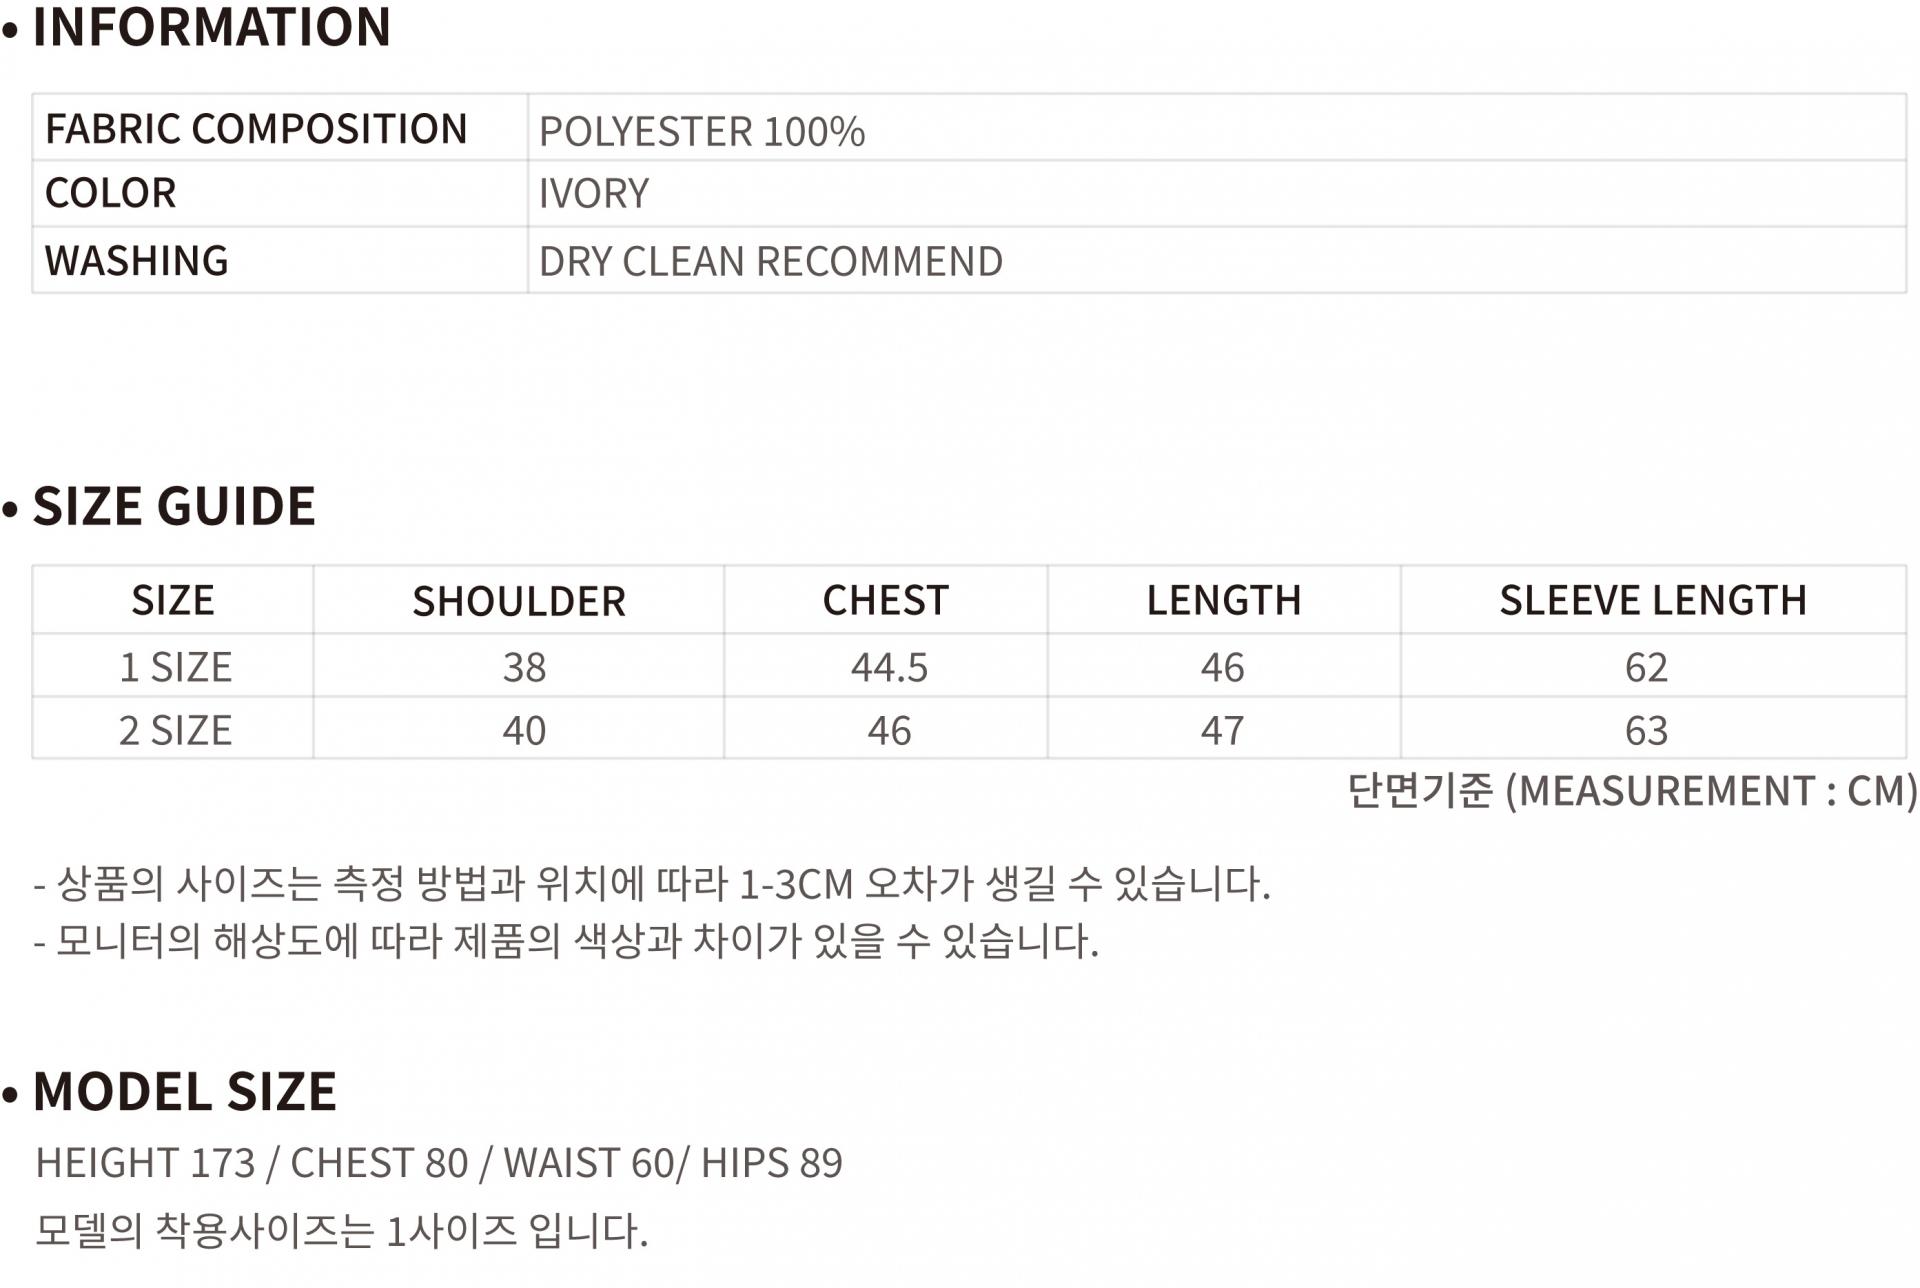
Task: Select shoulder value 38 for 1 SIZE
Action: tap(524, 667)
